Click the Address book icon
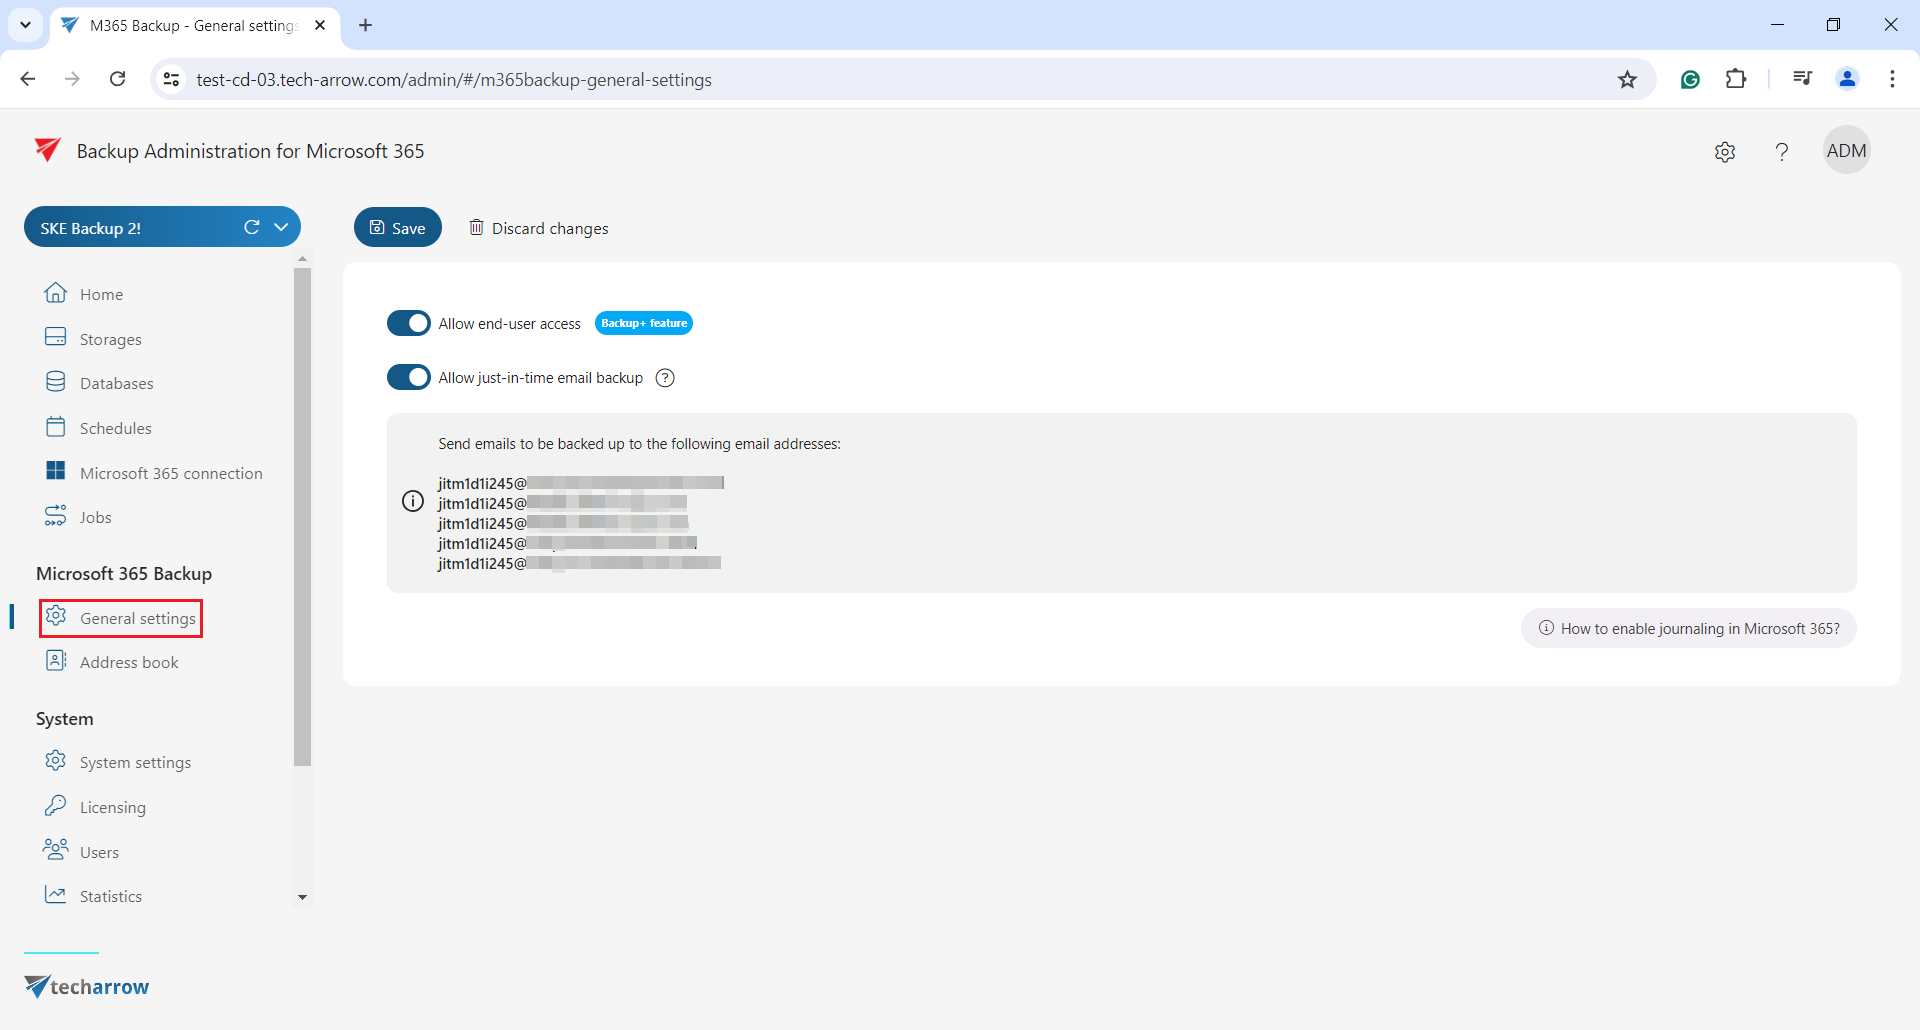This screenshot has height=1030, width=1920. tap(56, 661)
